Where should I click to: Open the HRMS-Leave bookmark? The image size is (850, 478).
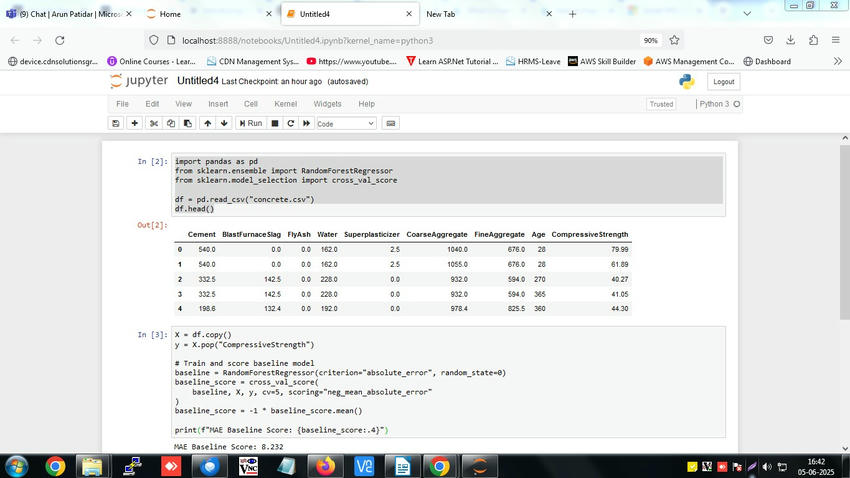(x=533, y=61)
